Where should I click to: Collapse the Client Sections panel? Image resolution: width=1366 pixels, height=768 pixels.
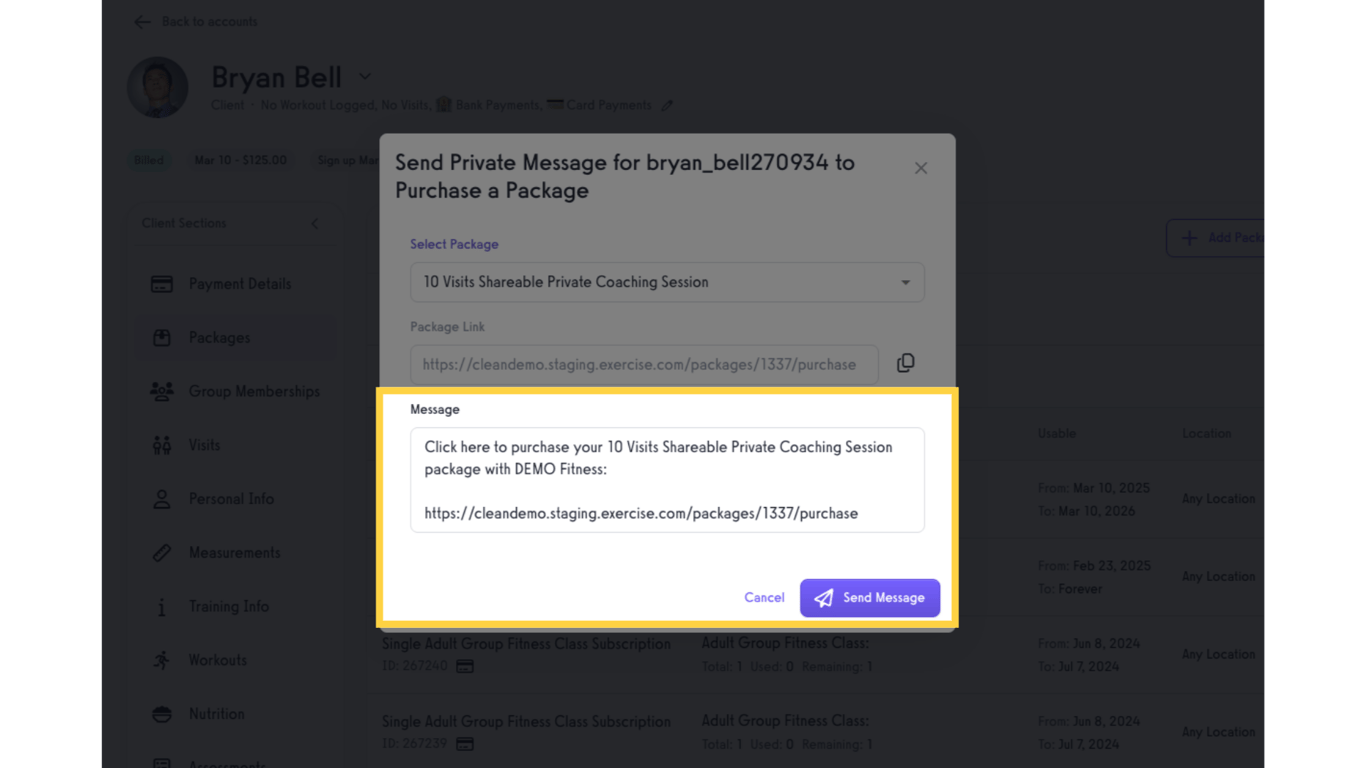click(x=314, y=223)
